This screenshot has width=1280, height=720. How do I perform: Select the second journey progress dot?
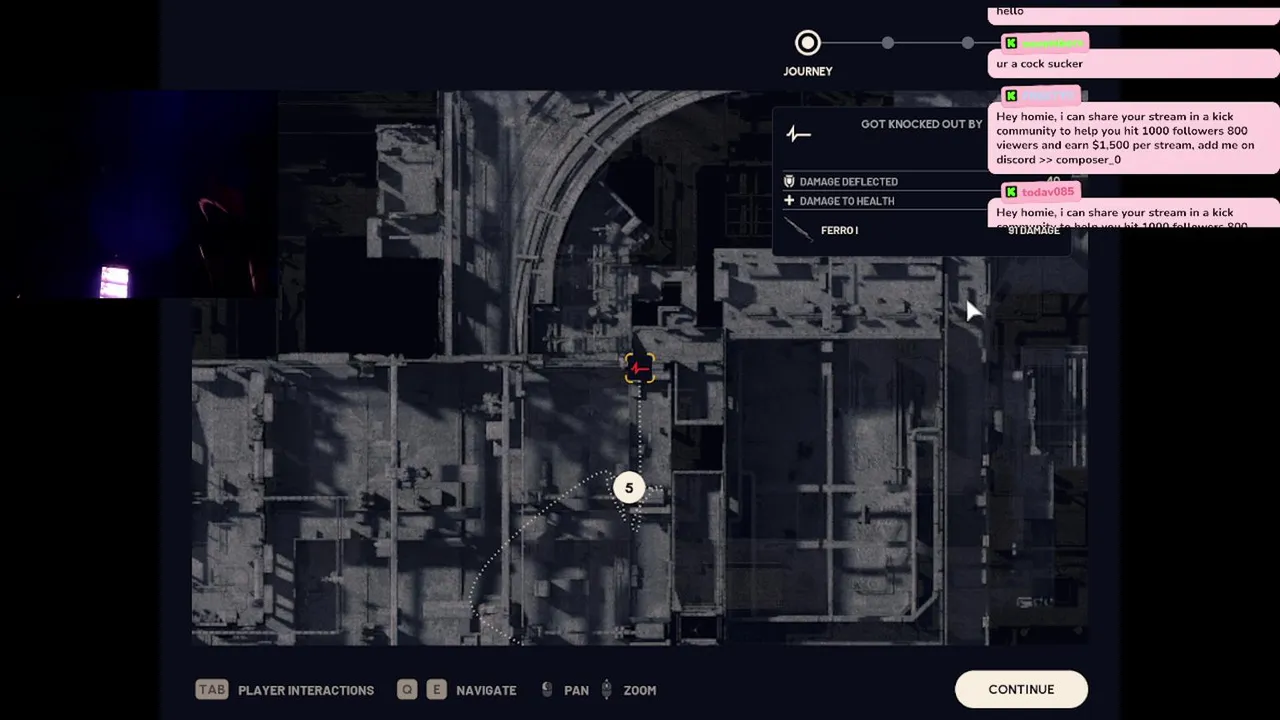click(888, 43)
